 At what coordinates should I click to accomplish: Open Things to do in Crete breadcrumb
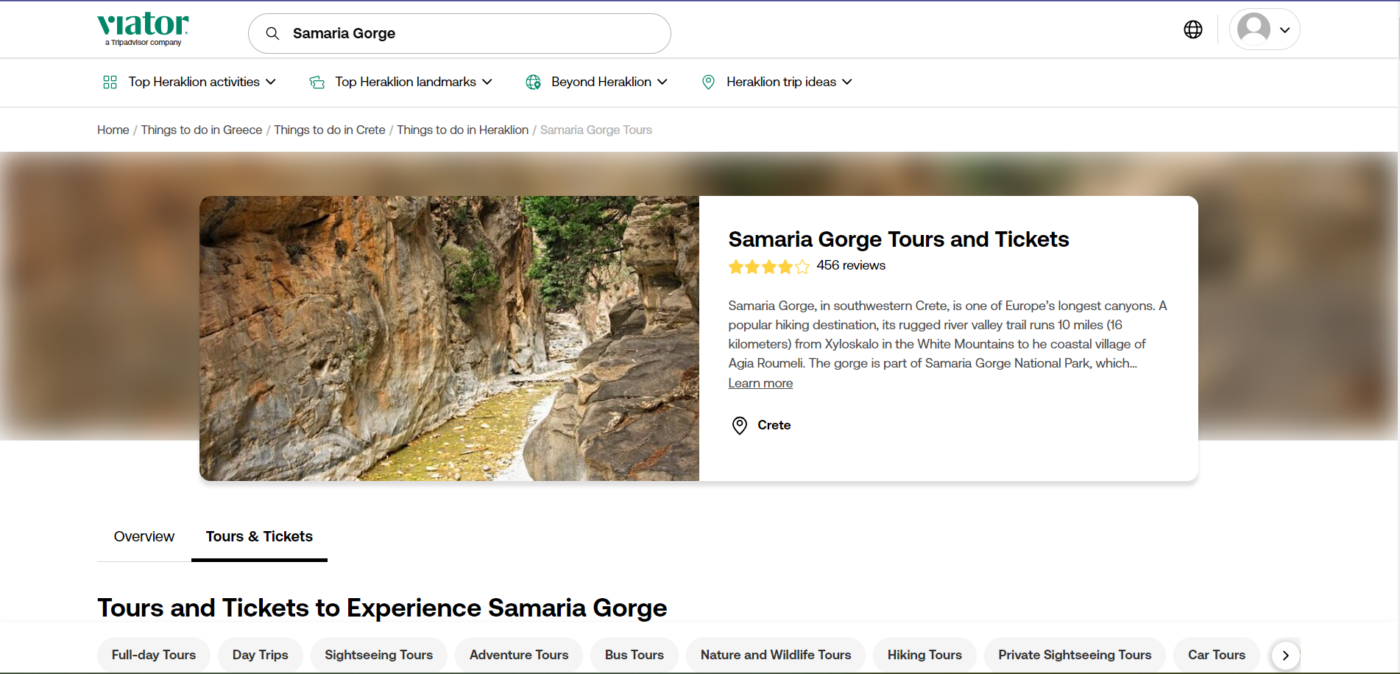pyautogui.click(x=329, y=130)
